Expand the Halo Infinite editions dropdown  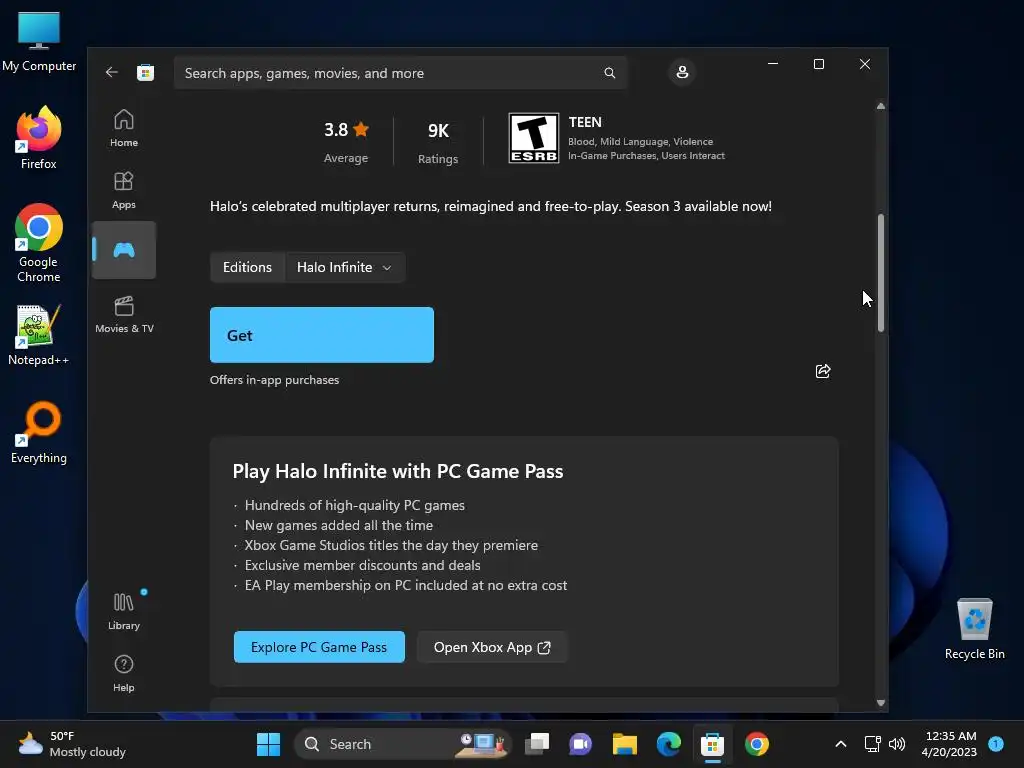click(345, 267)
